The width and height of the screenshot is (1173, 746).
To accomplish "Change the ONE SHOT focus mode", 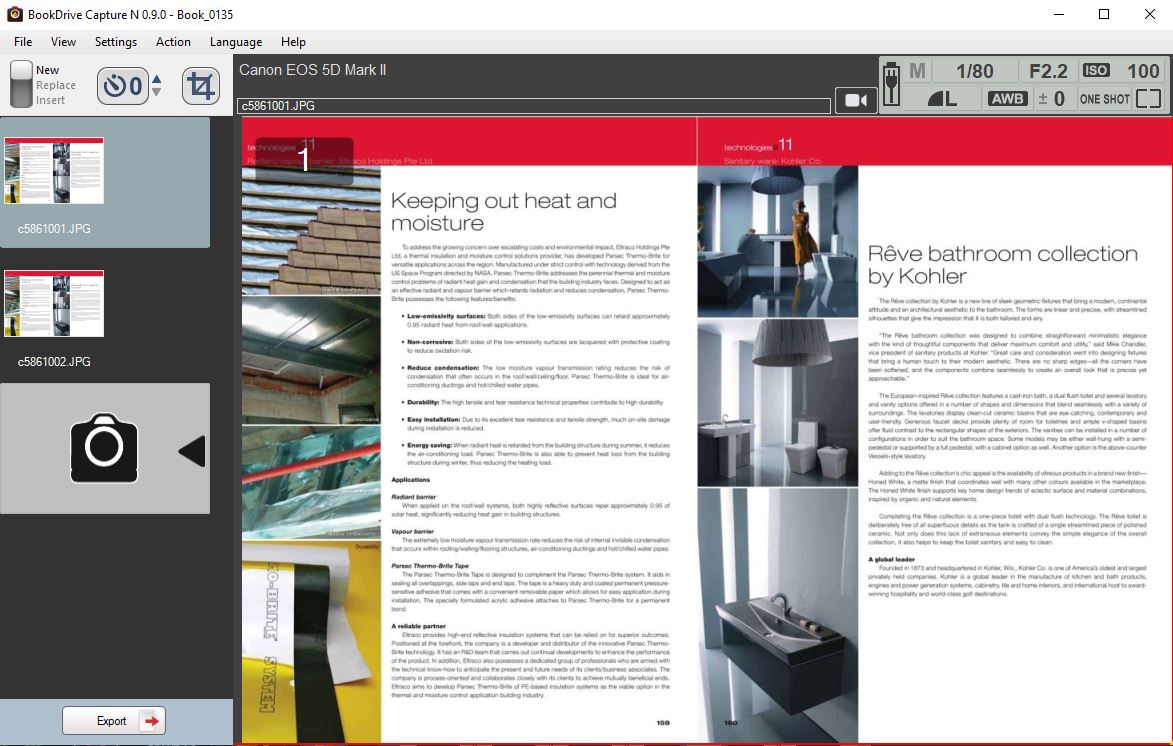I will point(1104,99).
